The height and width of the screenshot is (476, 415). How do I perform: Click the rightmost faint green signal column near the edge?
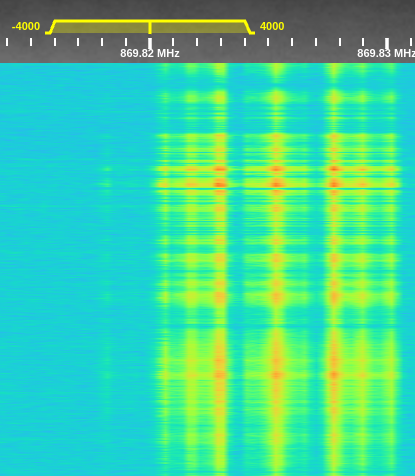[x=392, y=267]
